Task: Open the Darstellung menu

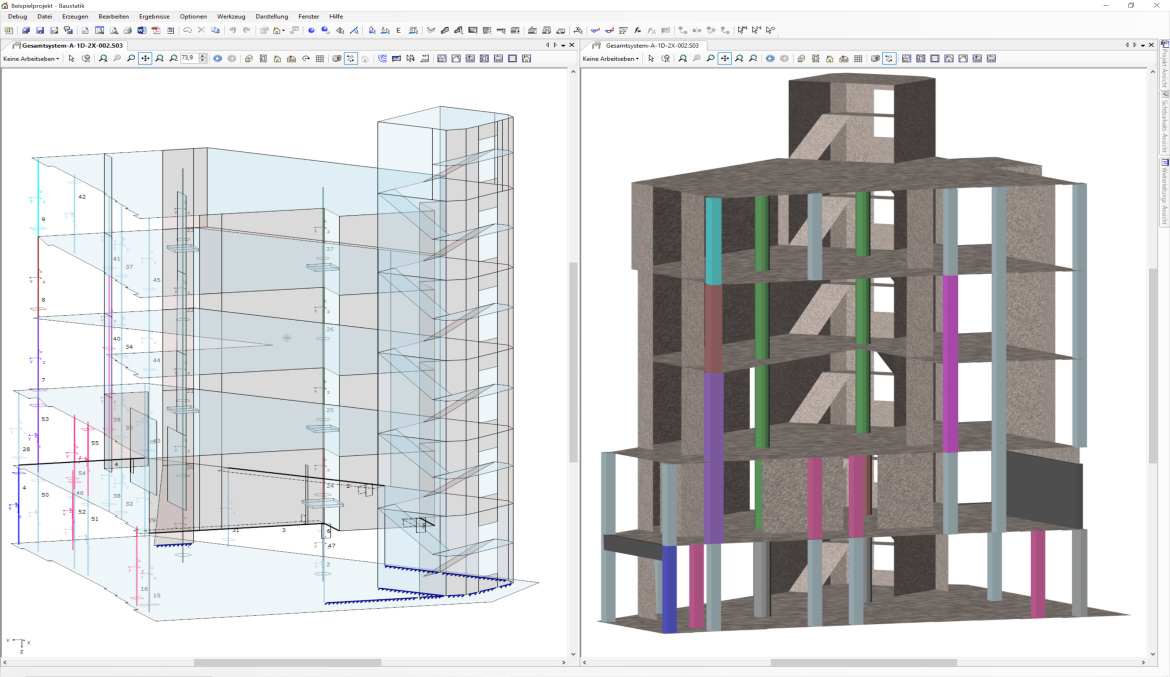Action: tap(271, 17)
